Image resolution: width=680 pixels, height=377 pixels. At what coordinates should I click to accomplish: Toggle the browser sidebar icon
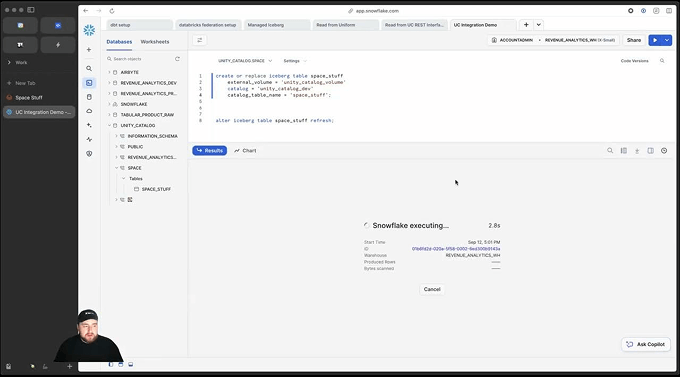click(31, 10)
